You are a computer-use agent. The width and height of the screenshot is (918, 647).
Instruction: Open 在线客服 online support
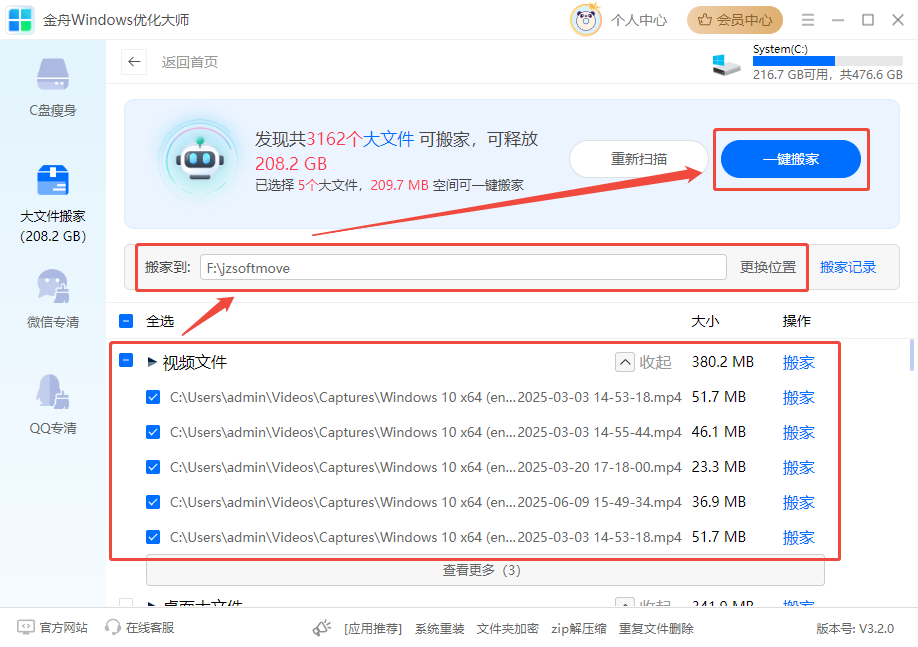(x=139, y=628)
